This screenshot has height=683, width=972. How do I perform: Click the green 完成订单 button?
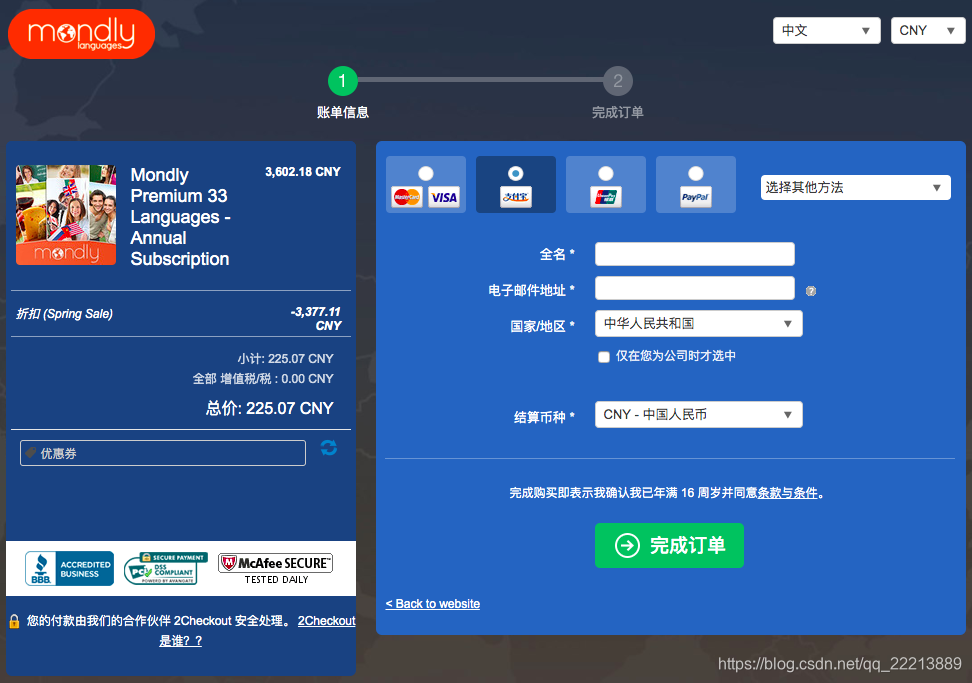click(669, 545)
